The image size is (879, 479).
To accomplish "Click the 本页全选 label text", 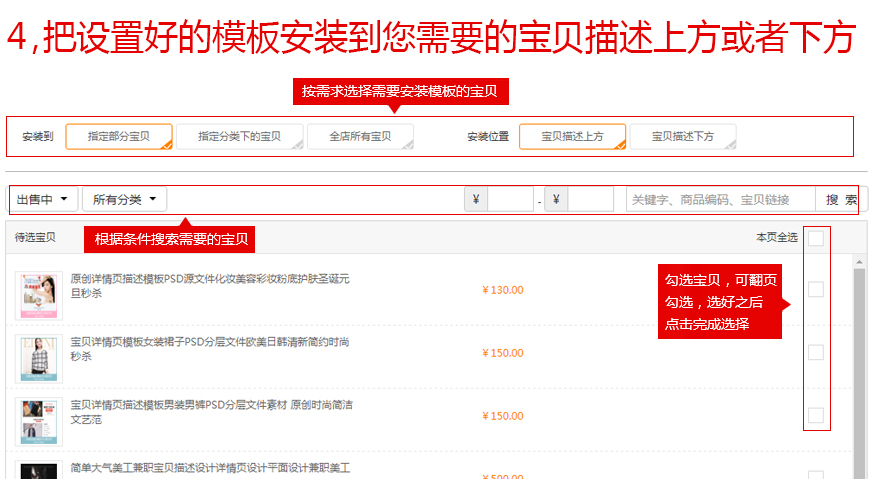I will click(777, 238).
